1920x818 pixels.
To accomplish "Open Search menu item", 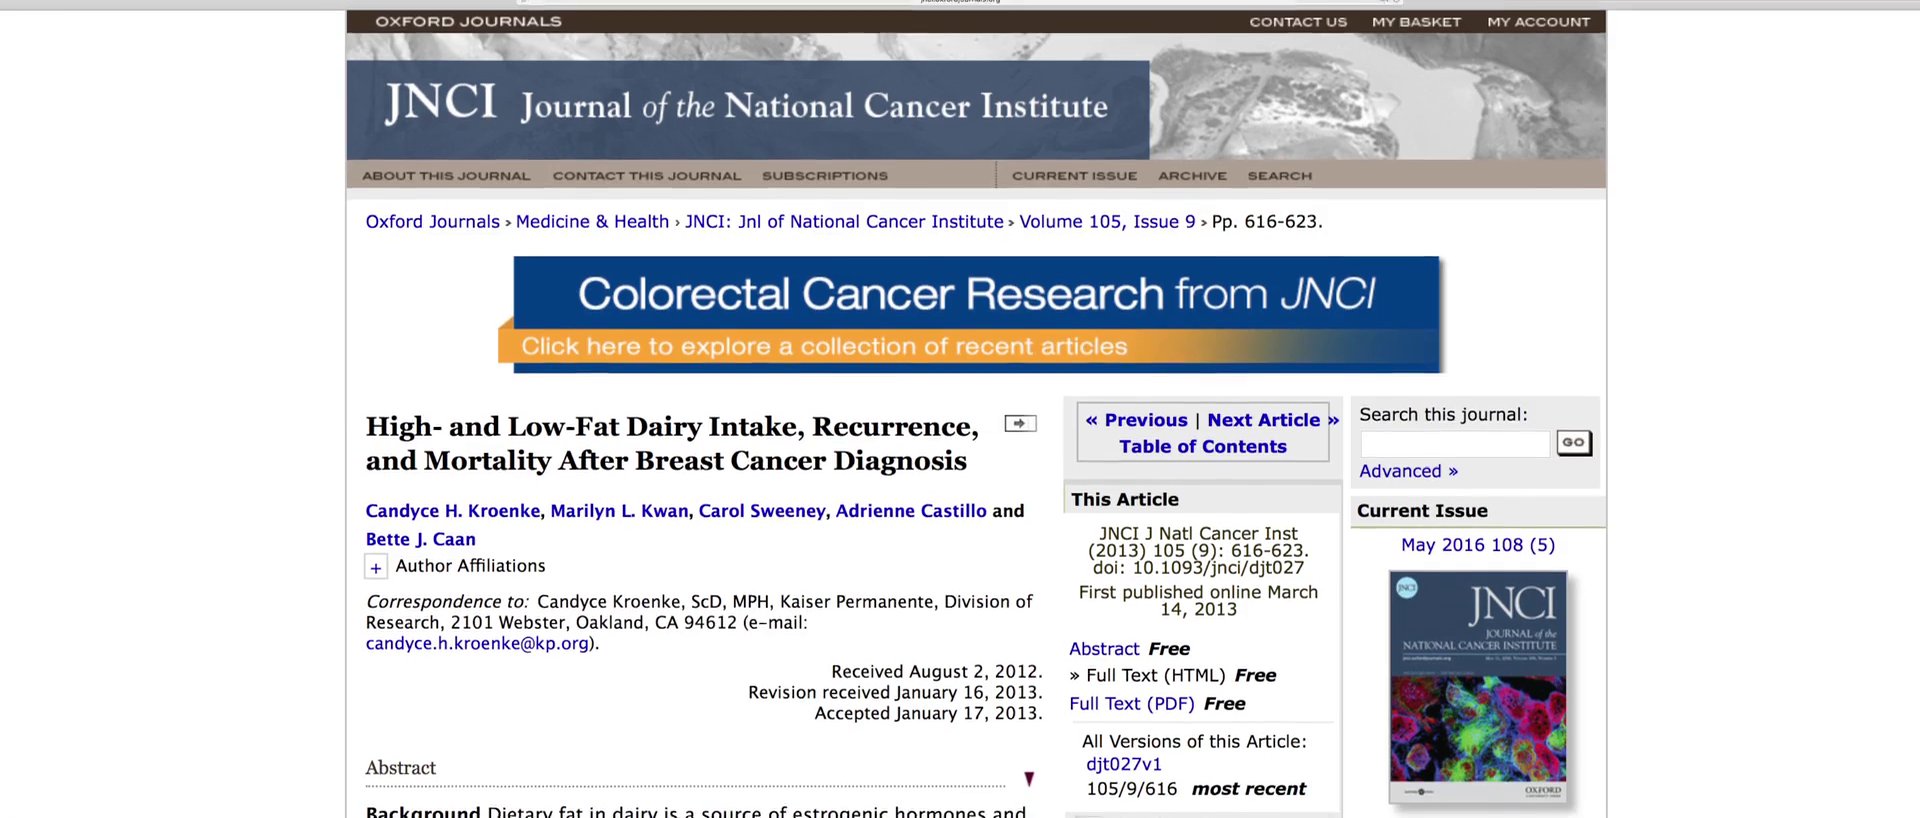I will (x=1280, y=176).
